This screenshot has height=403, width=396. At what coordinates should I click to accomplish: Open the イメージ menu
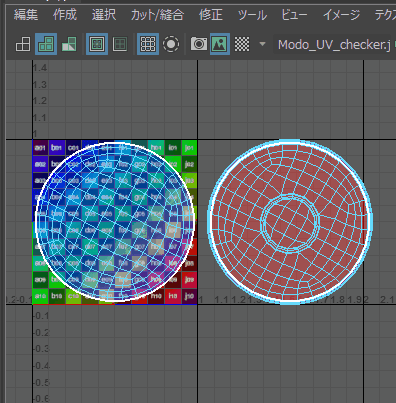341,15
